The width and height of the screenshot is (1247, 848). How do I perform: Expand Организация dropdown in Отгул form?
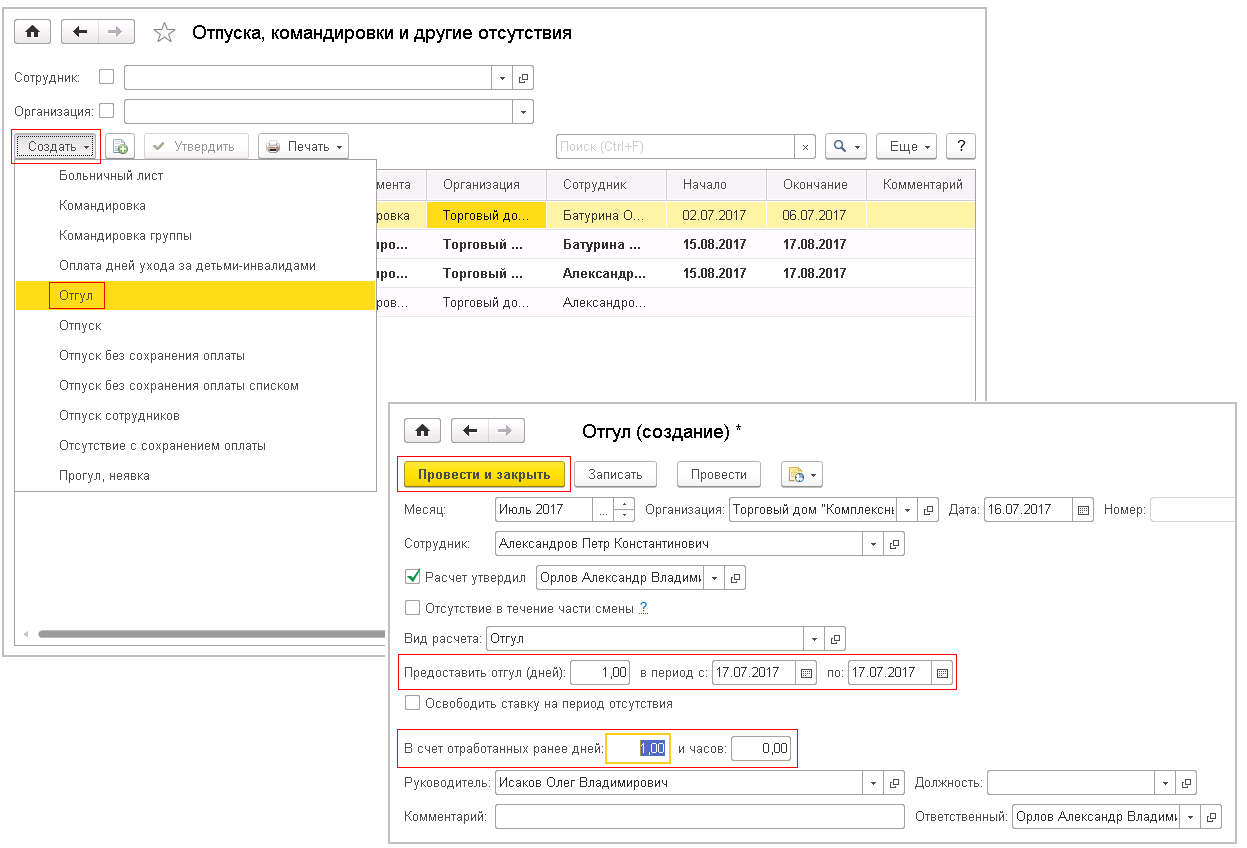[x=908, y=509]
